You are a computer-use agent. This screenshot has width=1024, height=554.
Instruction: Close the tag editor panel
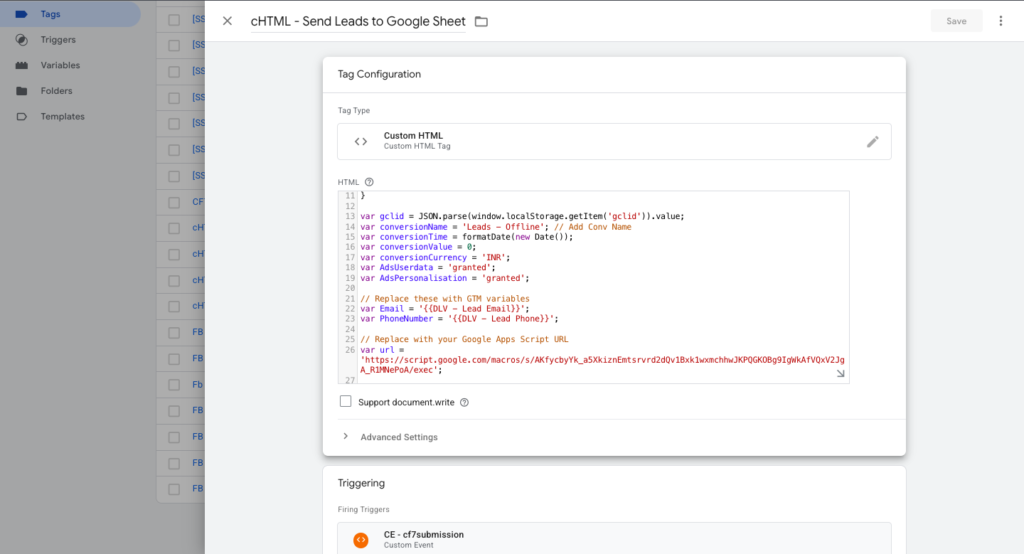coord(227,21)
